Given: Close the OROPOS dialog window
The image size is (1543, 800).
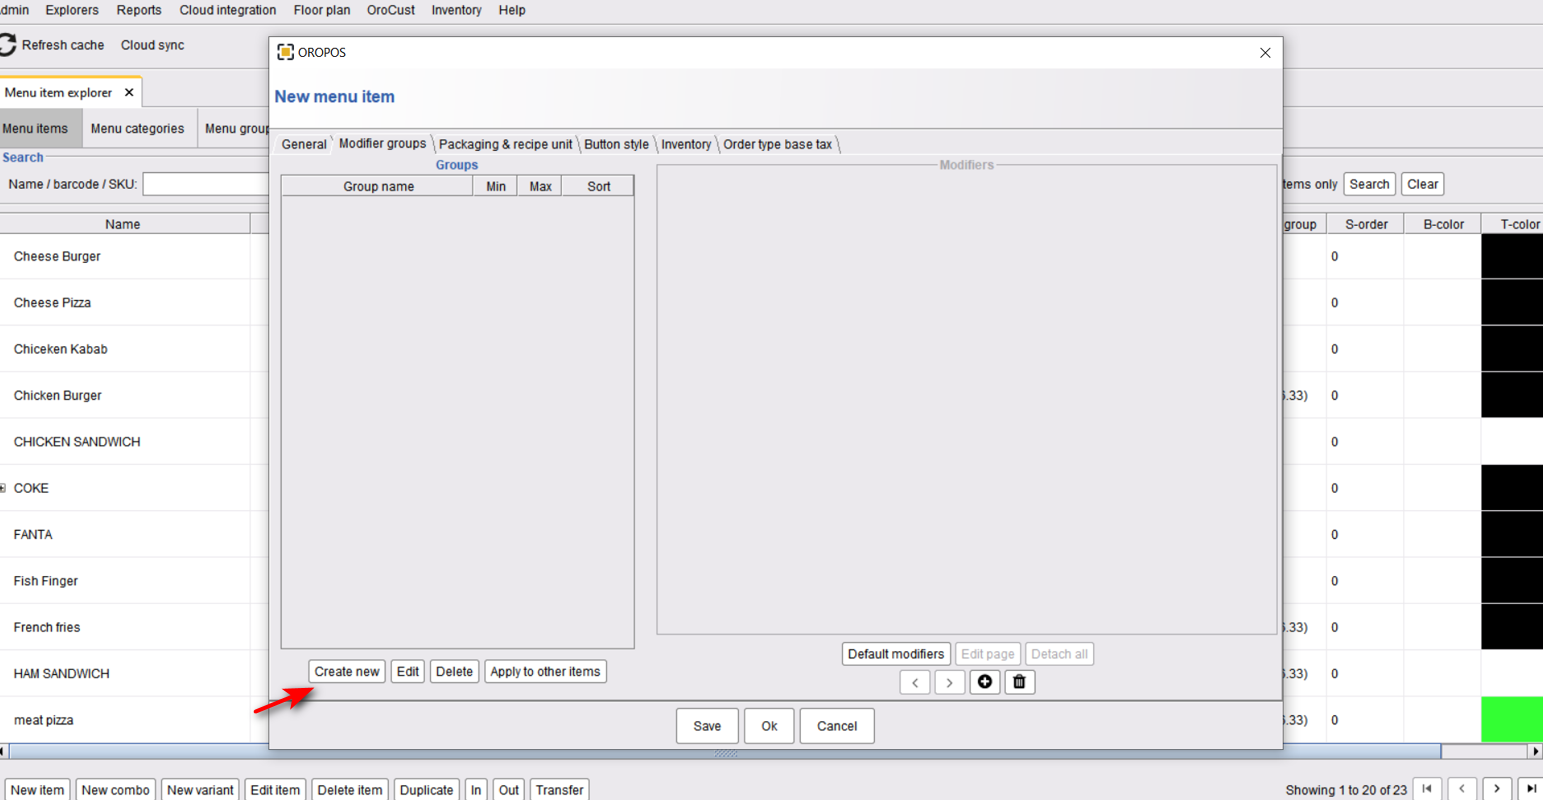Looking at the screenshot, I should (1265, 53).
